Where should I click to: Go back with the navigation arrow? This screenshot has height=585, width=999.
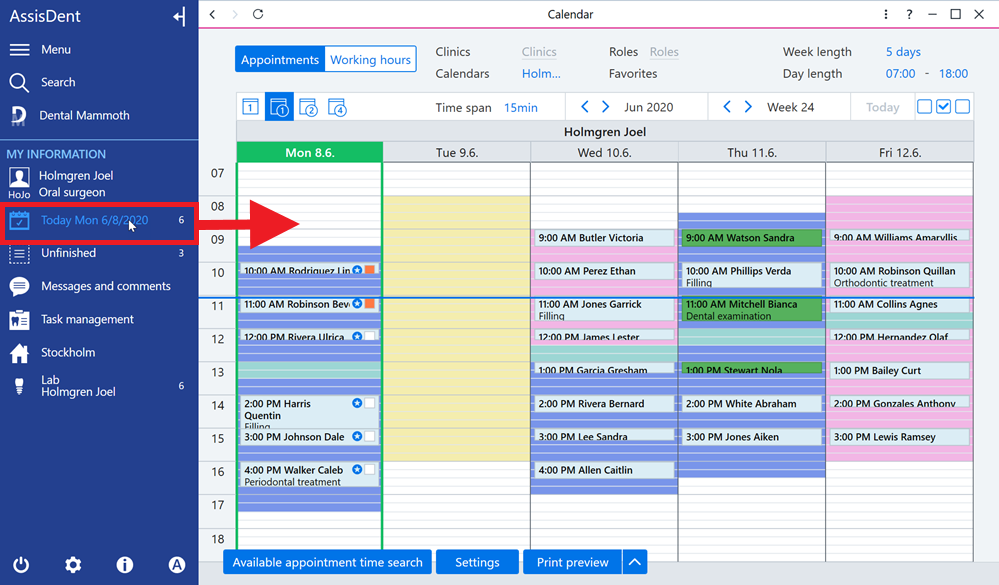213,14
